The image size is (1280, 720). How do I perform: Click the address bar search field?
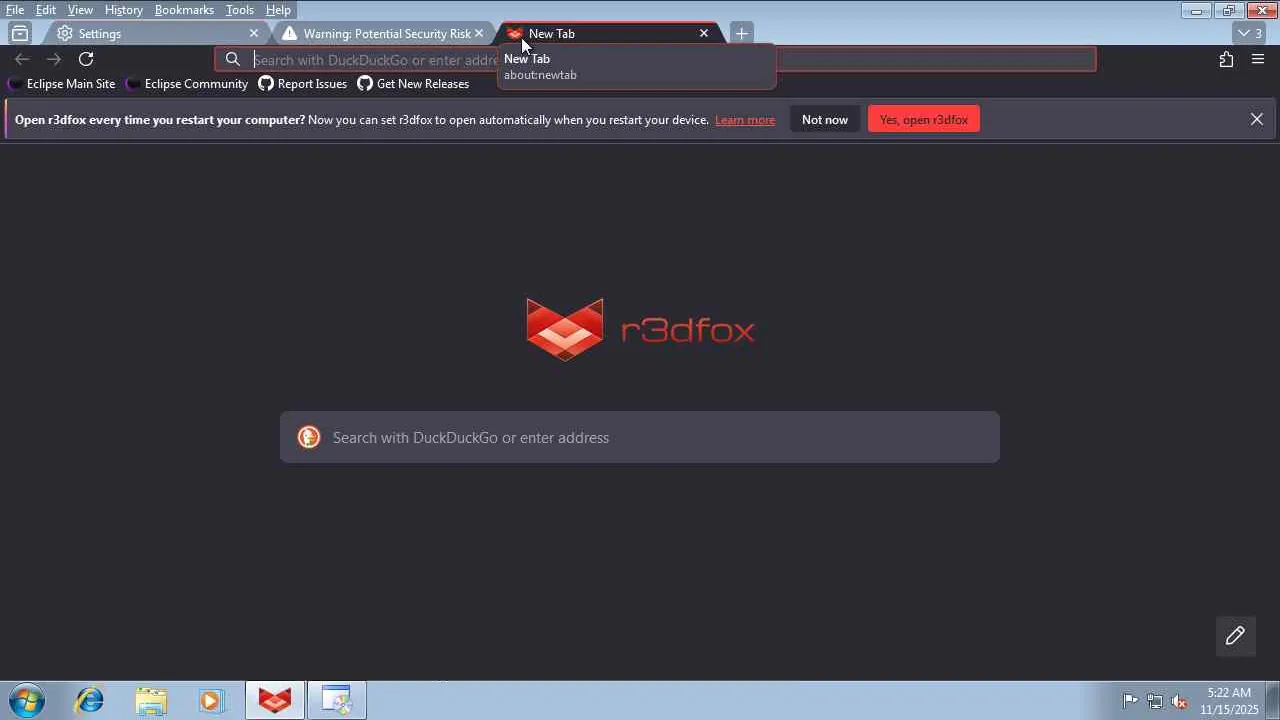(655, 59)
